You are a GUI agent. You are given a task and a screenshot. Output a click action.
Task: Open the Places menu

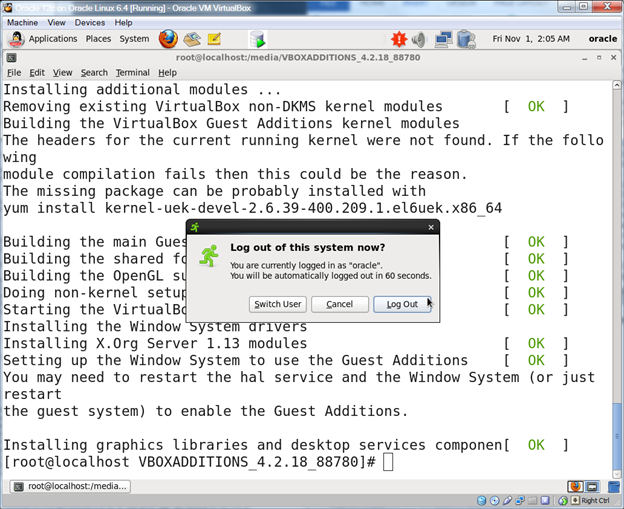point(98,39)
